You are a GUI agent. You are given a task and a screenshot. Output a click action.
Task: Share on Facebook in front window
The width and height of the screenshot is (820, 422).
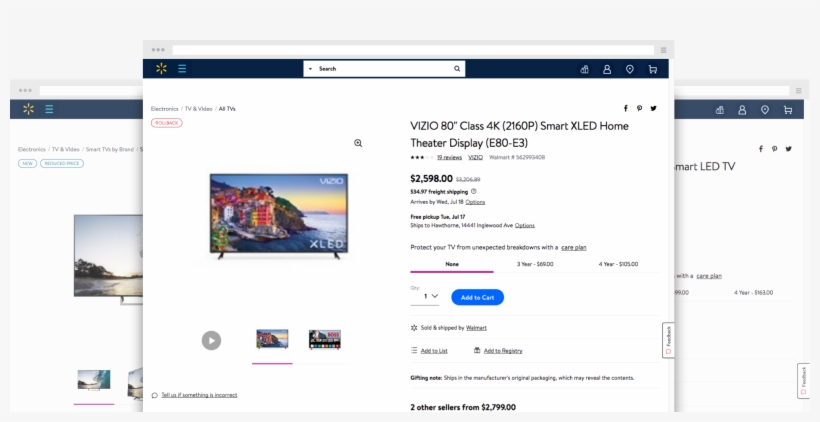[x=625, y=108]
